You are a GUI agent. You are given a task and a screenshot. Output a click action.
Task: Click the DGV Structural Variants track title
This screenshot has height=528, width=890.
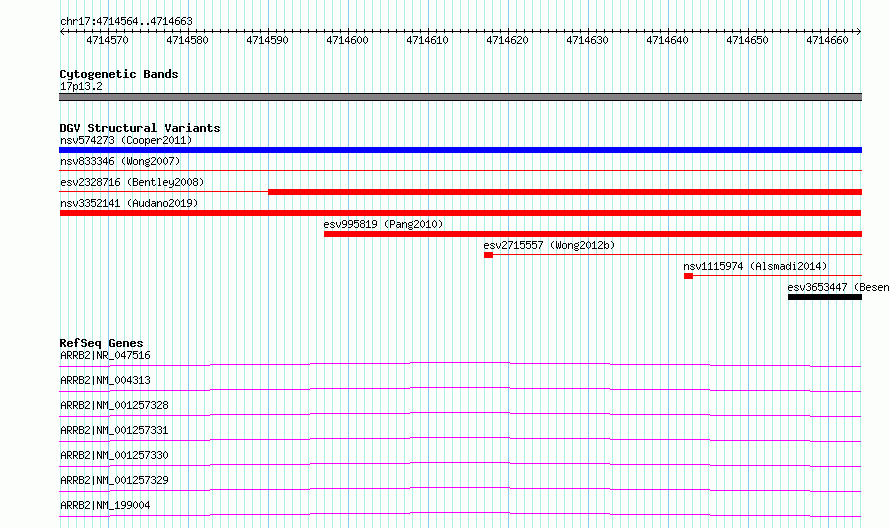[140, 128]
